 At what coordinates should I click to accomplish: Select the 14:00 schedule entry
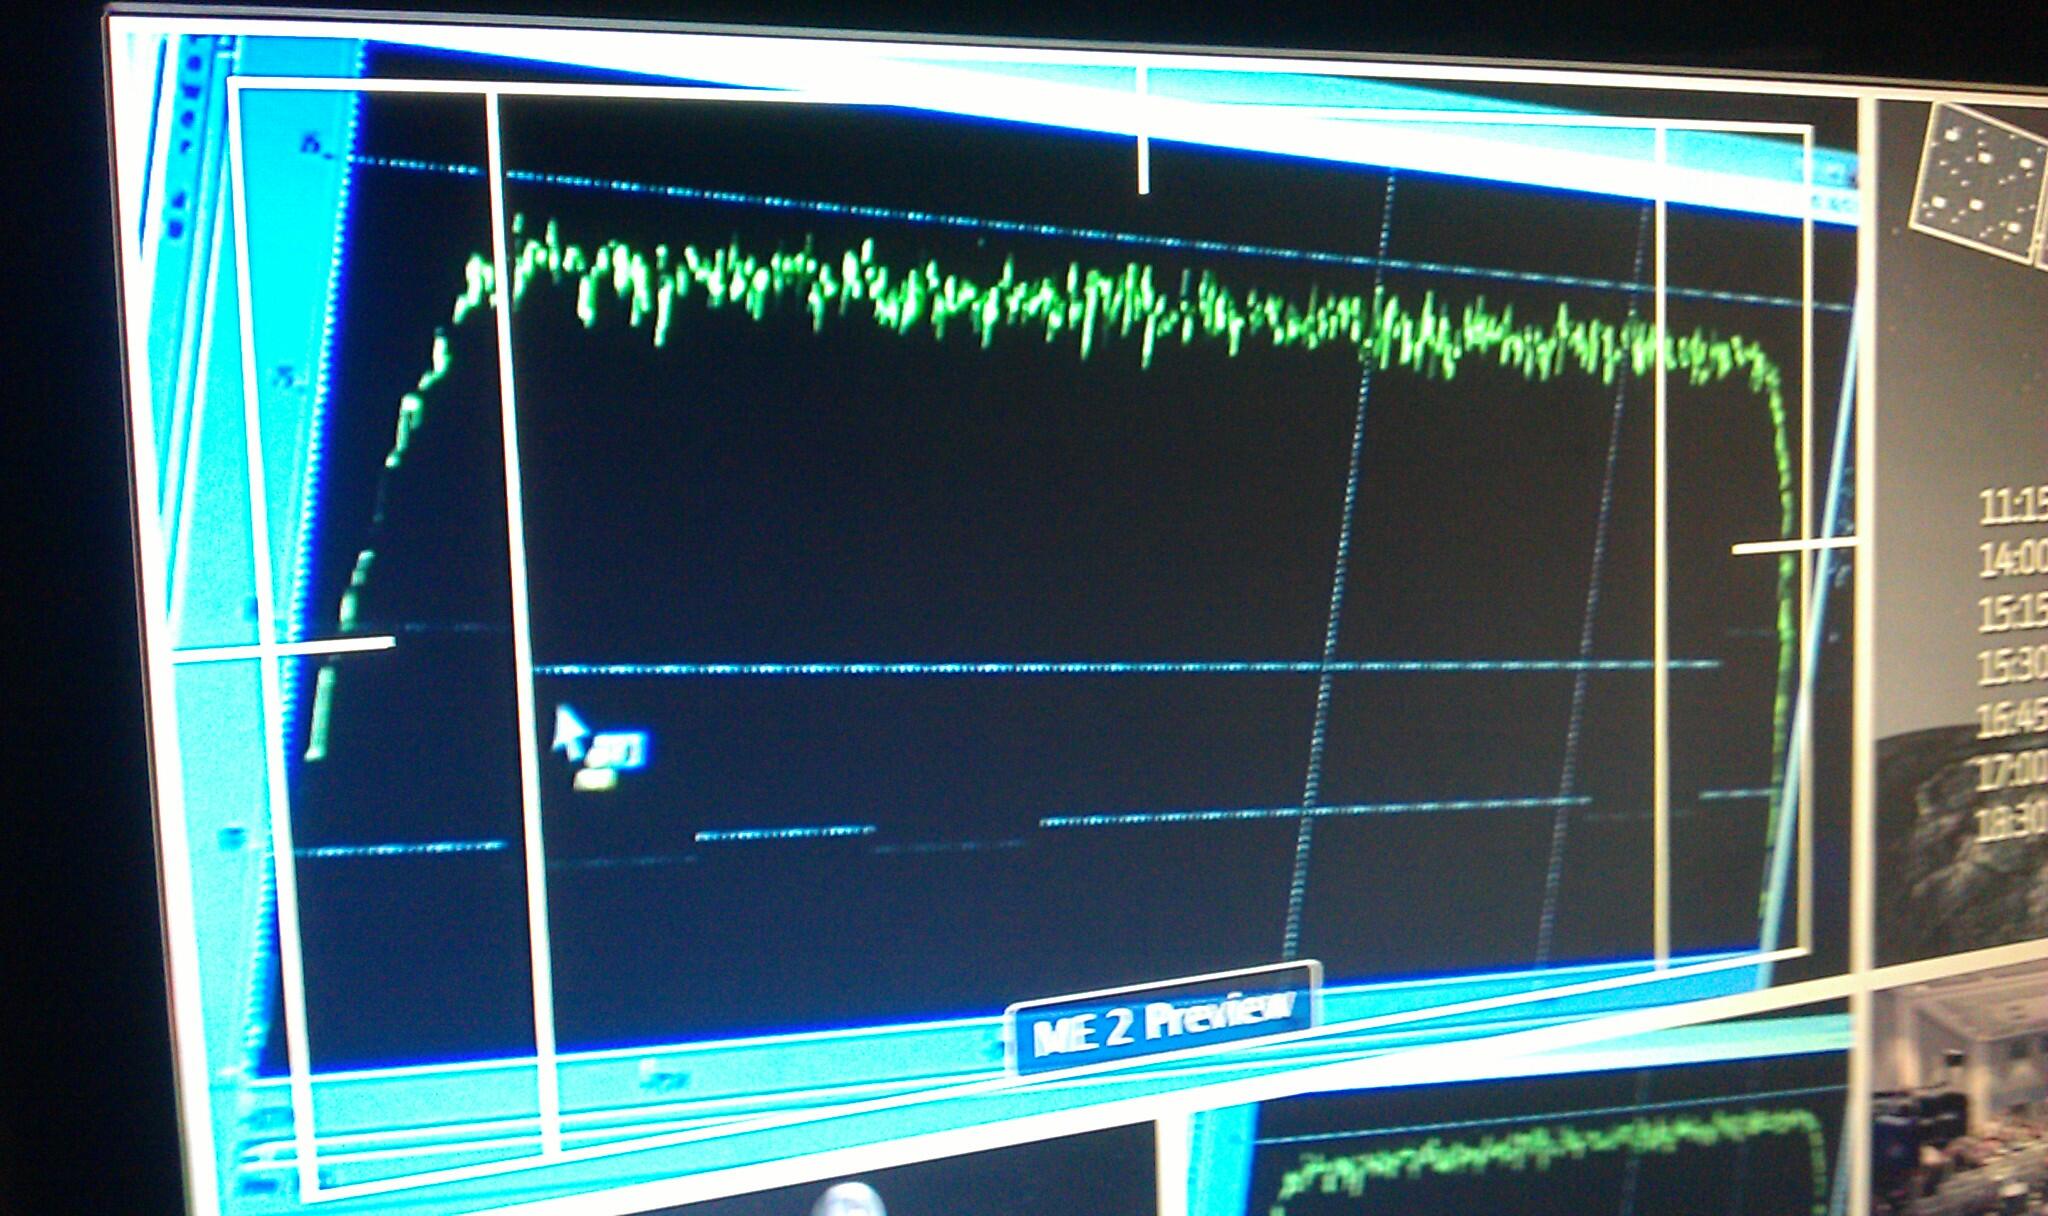2012,560
